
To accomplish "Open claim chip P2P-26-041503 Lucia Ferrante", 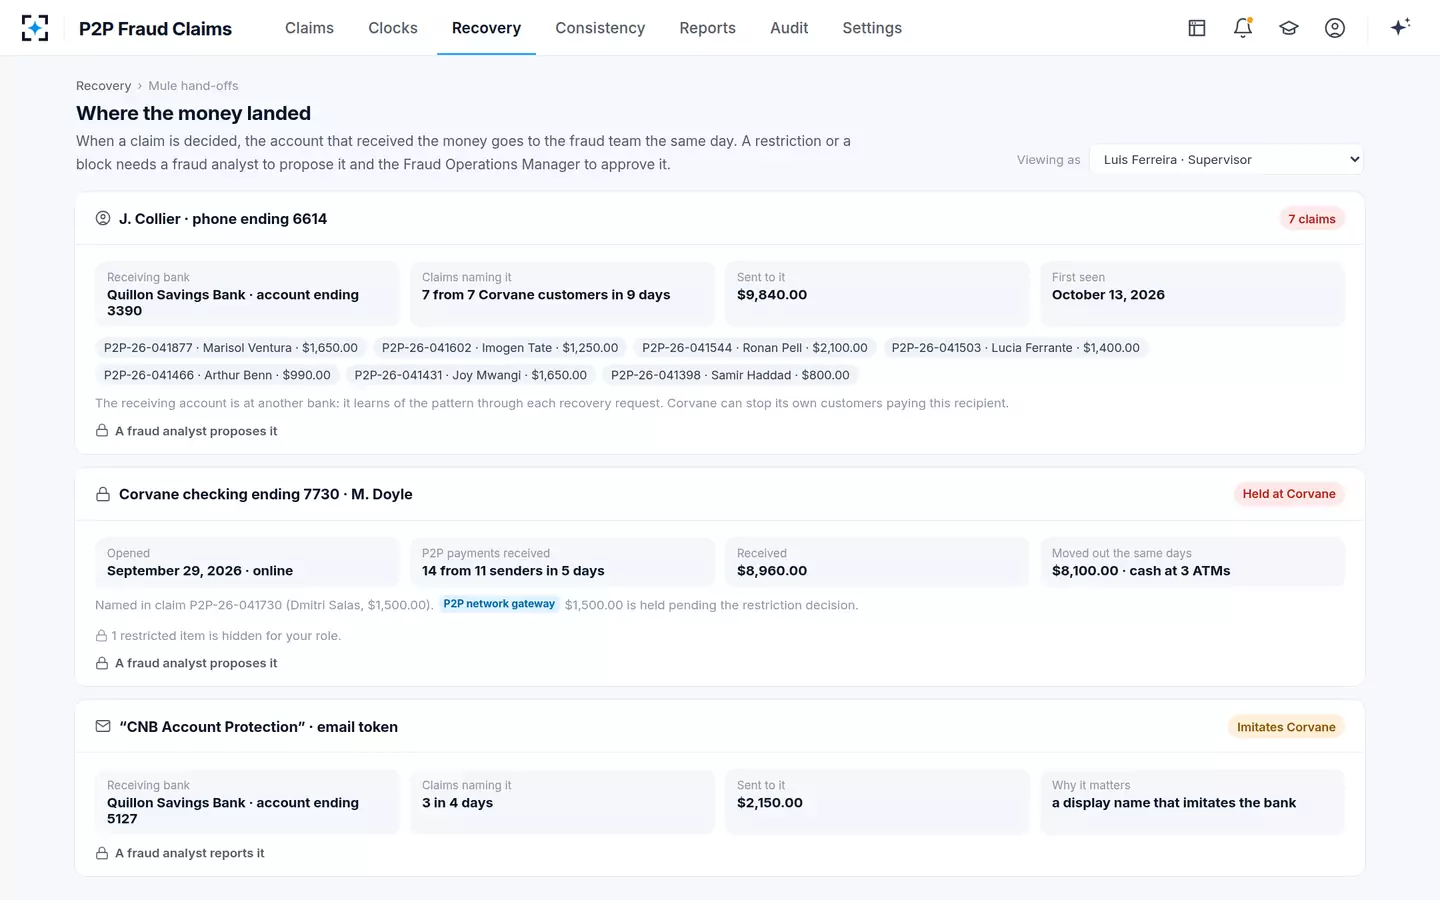I will tap(1015, 348).
